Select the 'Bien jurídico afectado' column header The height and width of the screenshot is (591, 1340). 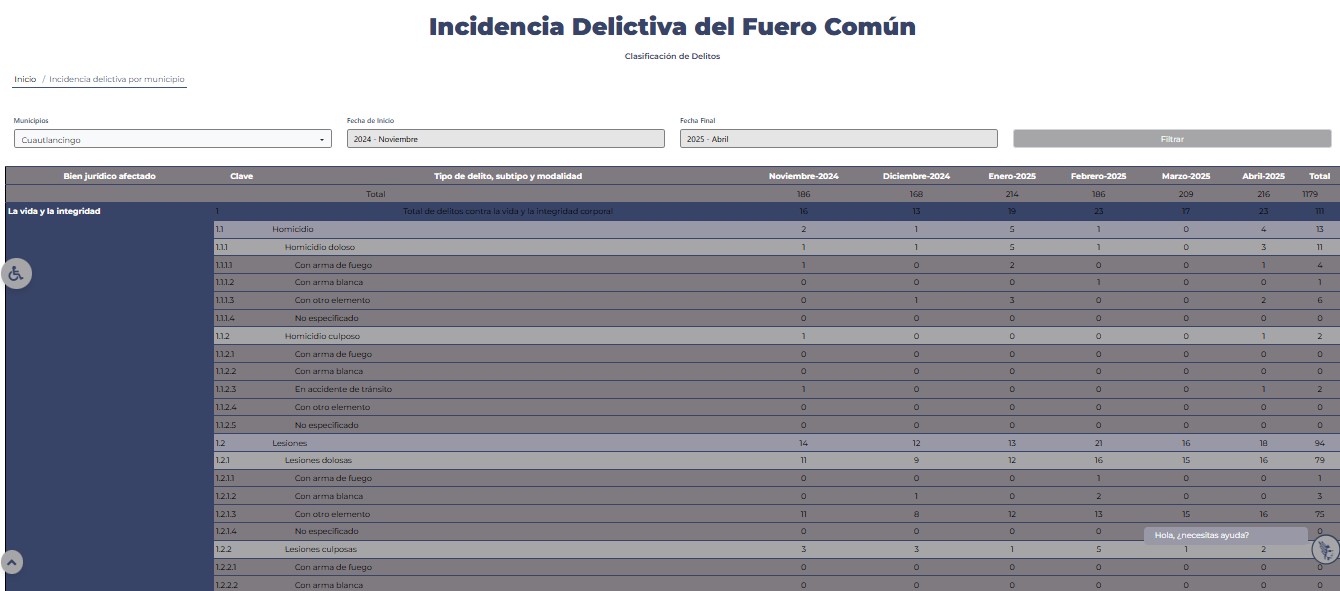click(x=109, y=176)
